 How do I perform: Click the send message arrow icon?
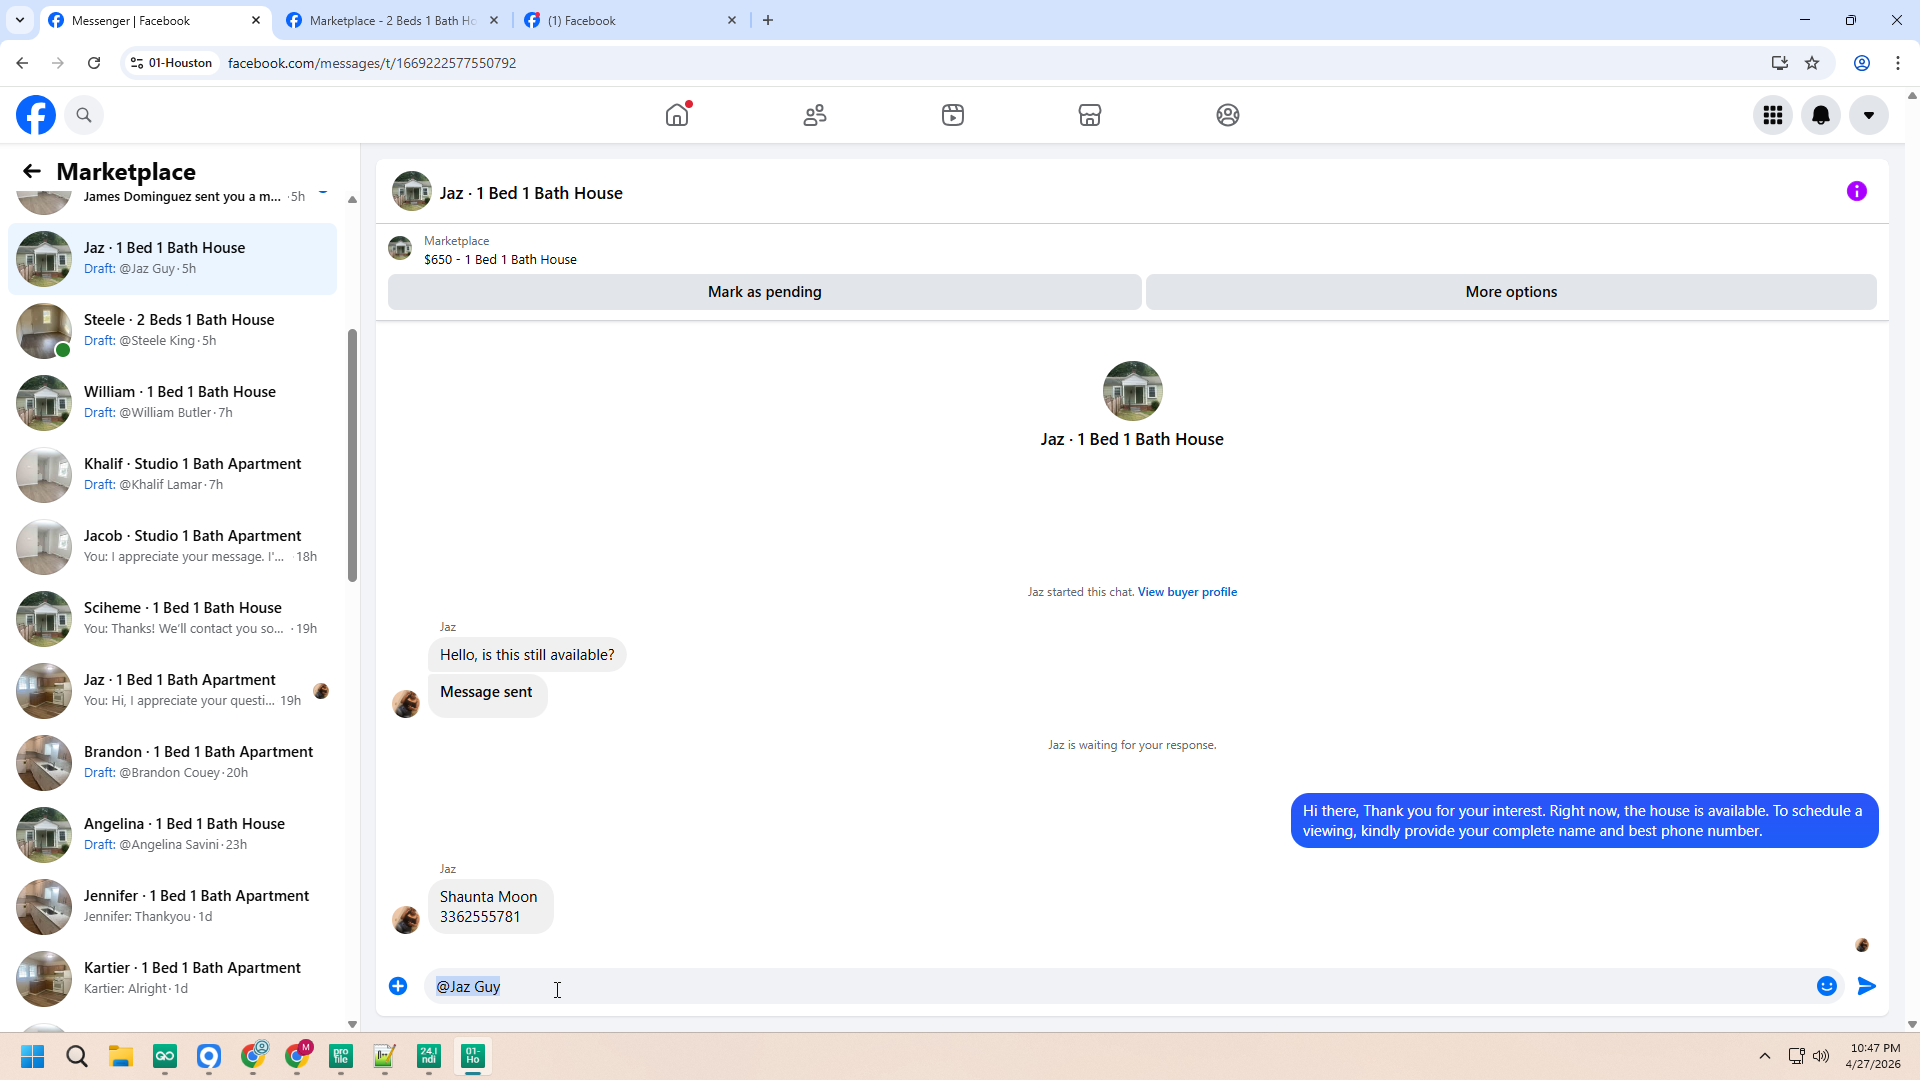pyautogui.click(x=1866, y=986)
